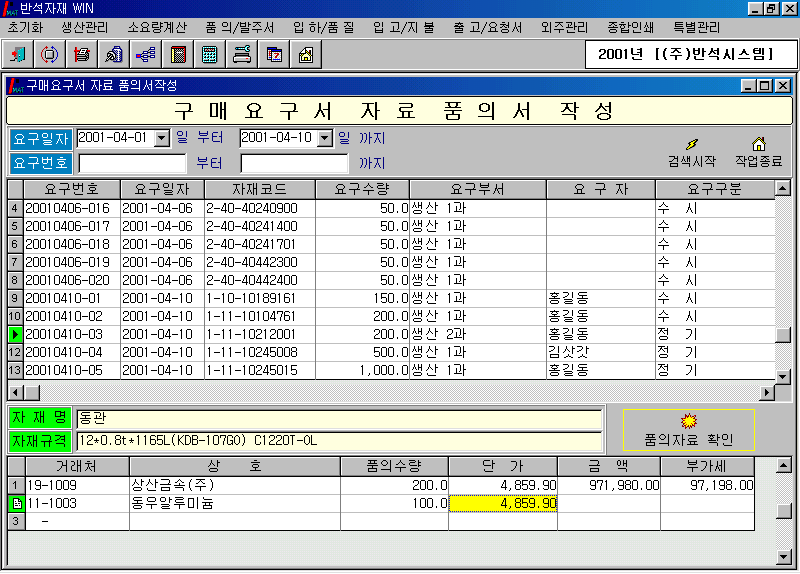
Task: Click 작업종료 to end the task
Action: pyautogui.click(x=758, y=152)
